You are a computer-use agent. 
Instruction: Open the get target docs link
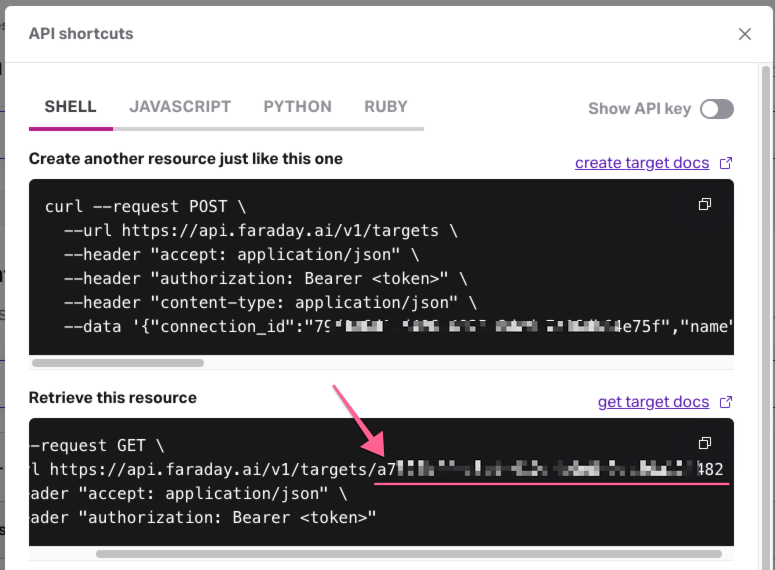click(653, 402)
